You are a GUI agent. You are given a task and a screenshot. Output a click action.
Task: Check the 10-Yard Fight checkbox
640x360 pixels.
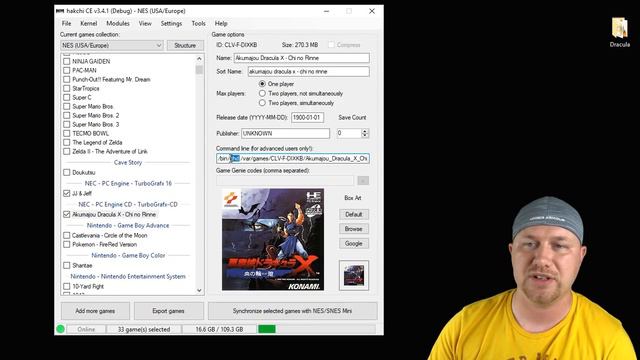pos(67,286)
